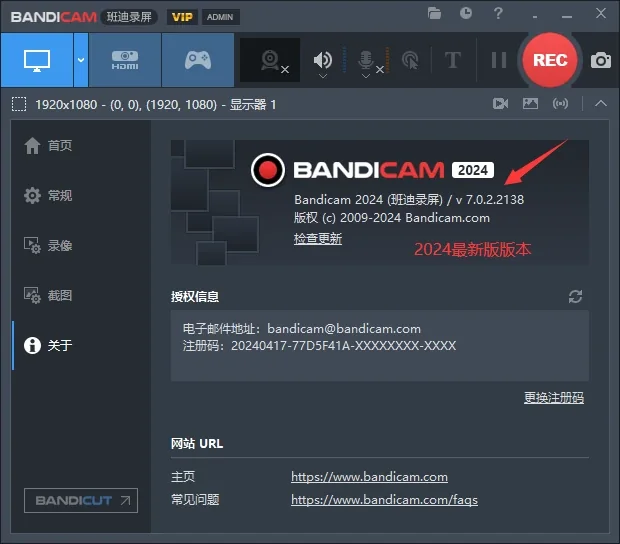
Task: Take a screenshot with camera icon
Action: (x=601, y=60)
